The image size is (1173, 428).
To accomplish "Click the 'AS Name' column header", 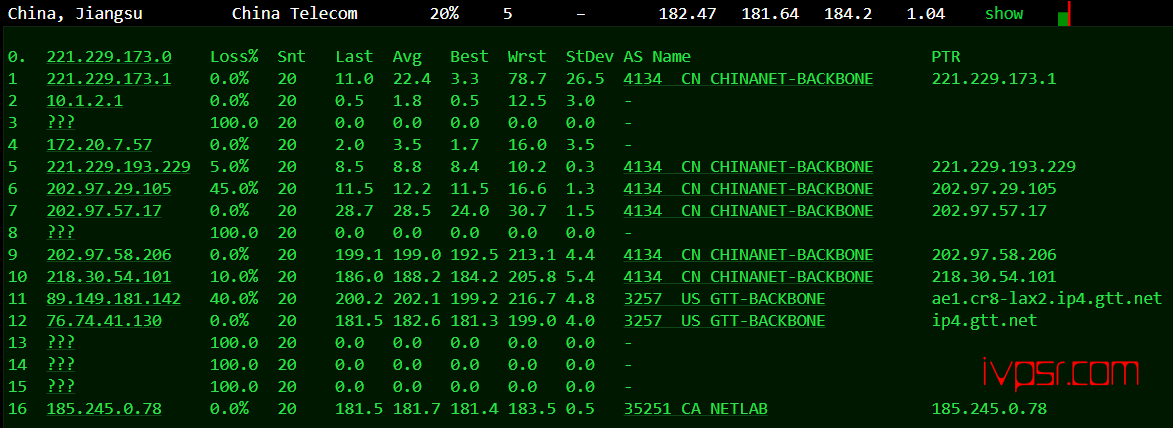I will click(657, 57).
